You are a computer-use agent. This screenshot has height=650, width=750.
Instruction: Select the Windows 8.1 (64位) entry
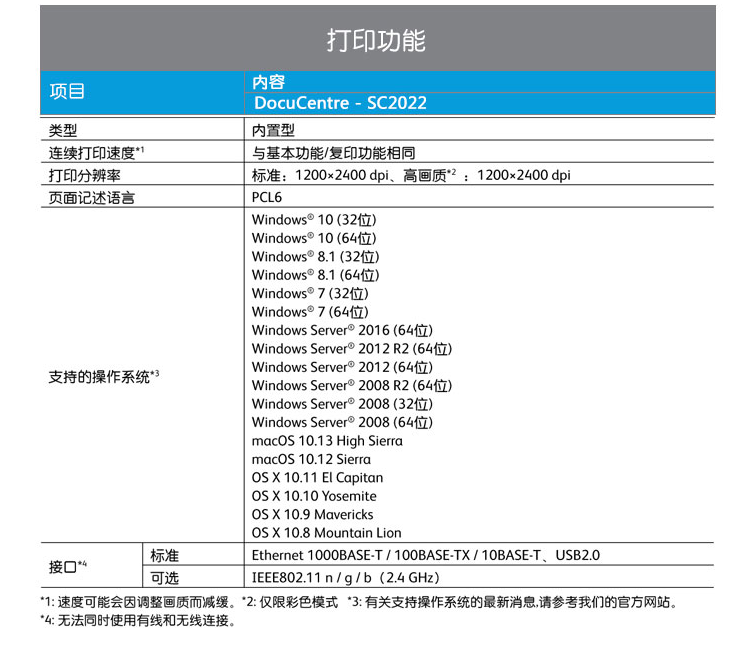pos(316,275)
